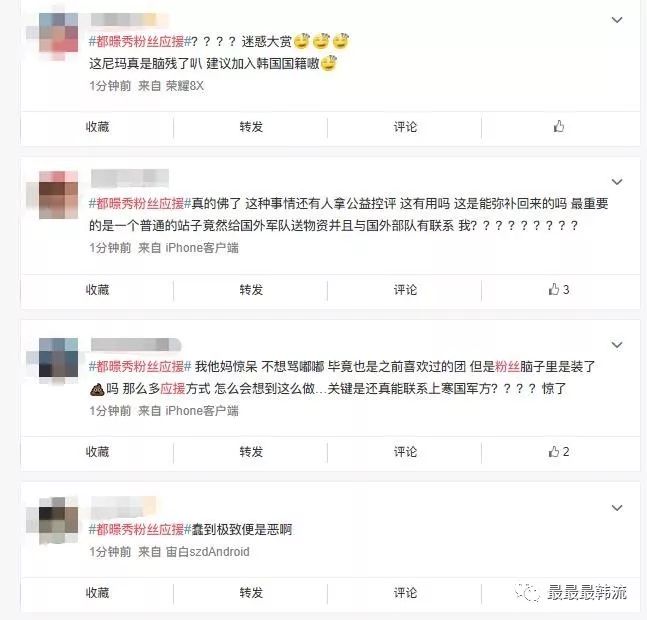
Task: Click 转发 under the last post
Action: (x=251, y=593)
